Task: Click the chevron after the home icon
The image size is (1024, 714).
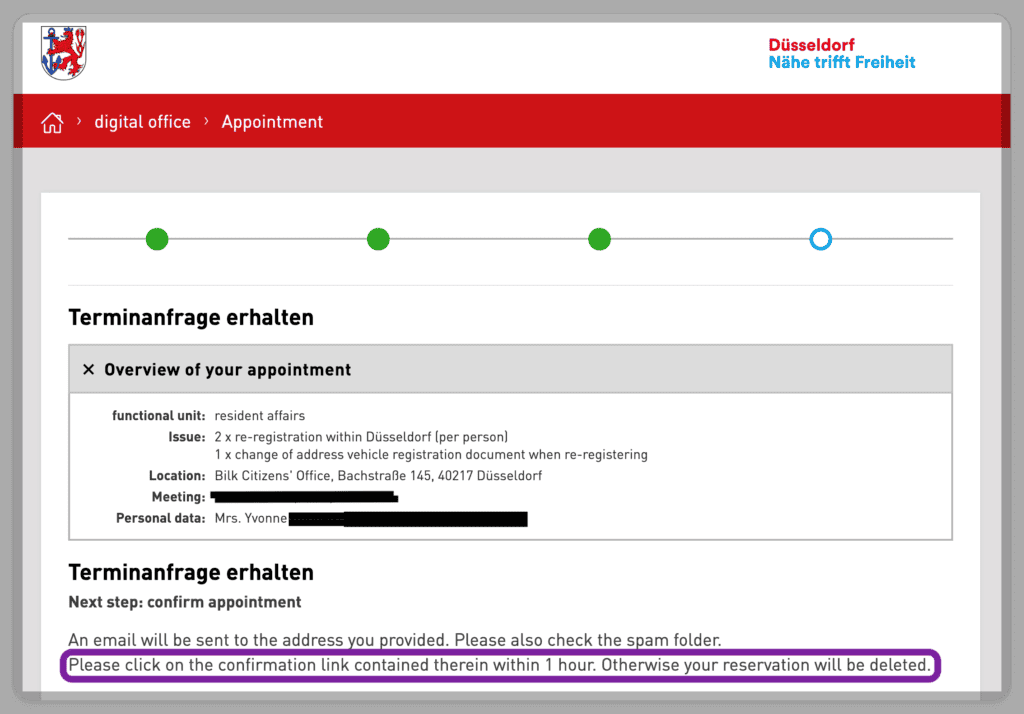Action: coord(78,121)
